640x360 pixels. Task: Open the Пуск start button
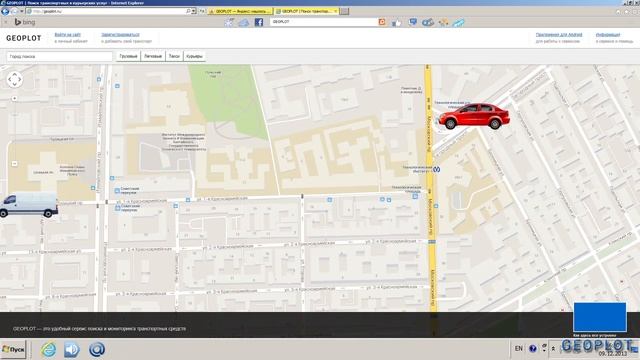click(x=13, y=349)
